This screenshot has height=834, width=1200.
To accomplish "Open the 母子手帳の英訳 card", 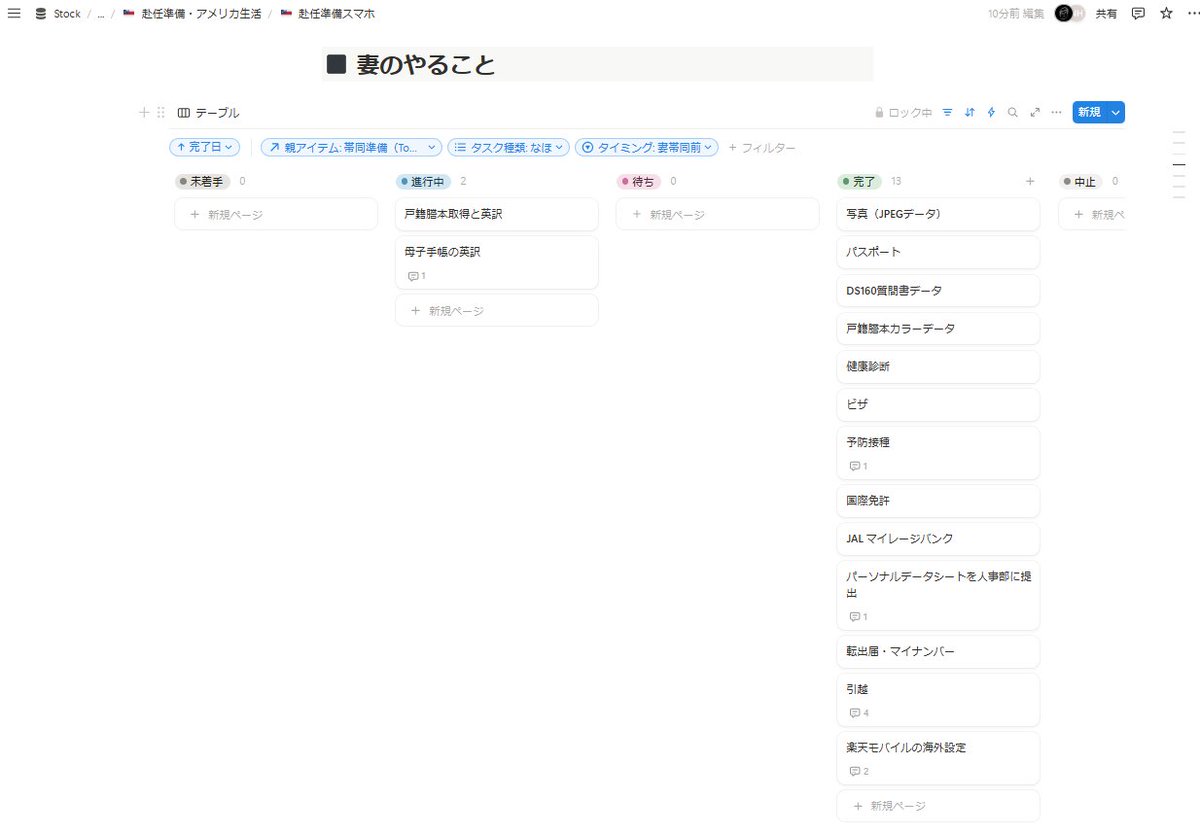I will point(497,262).
